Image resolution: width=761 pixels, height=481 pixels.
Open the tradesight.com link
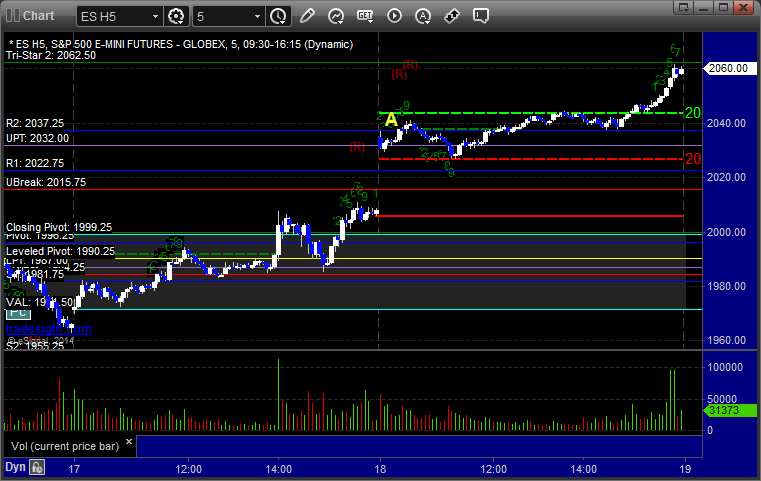49,329
